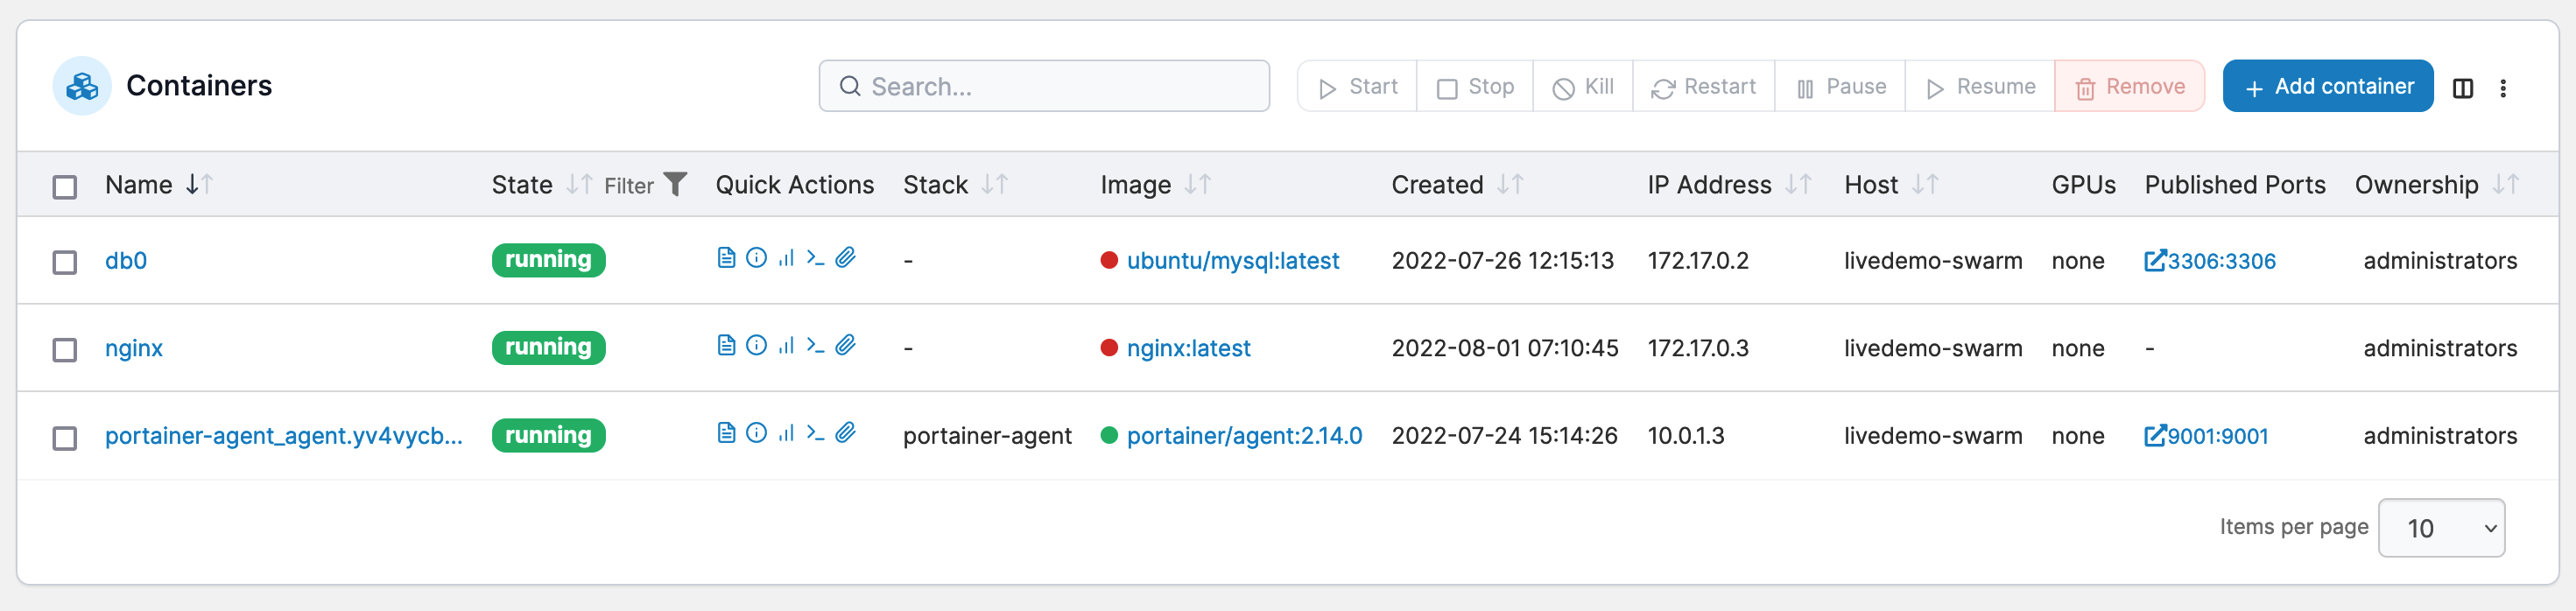The height and width of the screenshot is (611, 2576).
Task: Open the three-dot table options menu
Action: click(2503, 88)
